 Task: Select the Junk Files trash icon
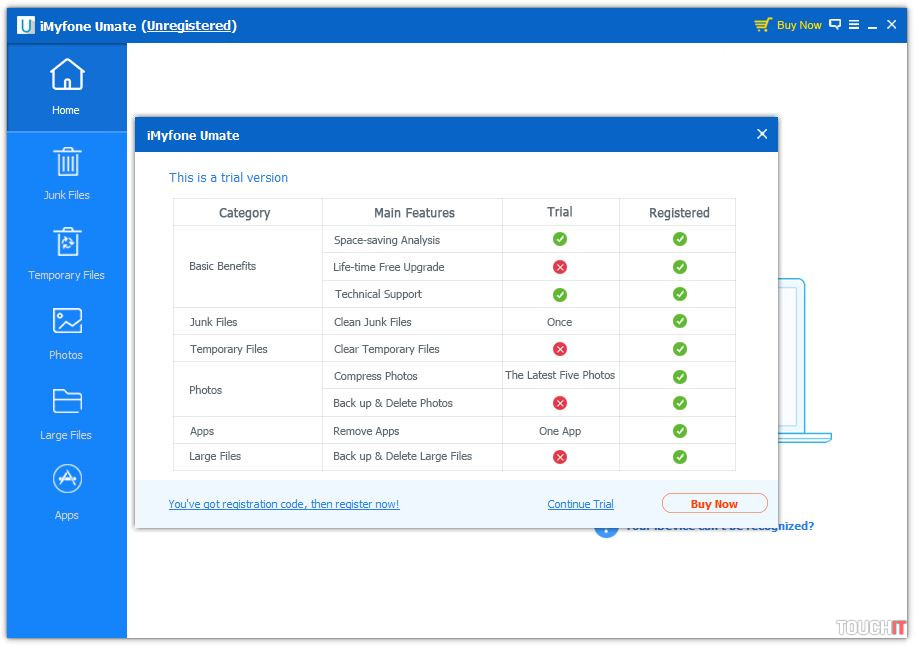67,162
